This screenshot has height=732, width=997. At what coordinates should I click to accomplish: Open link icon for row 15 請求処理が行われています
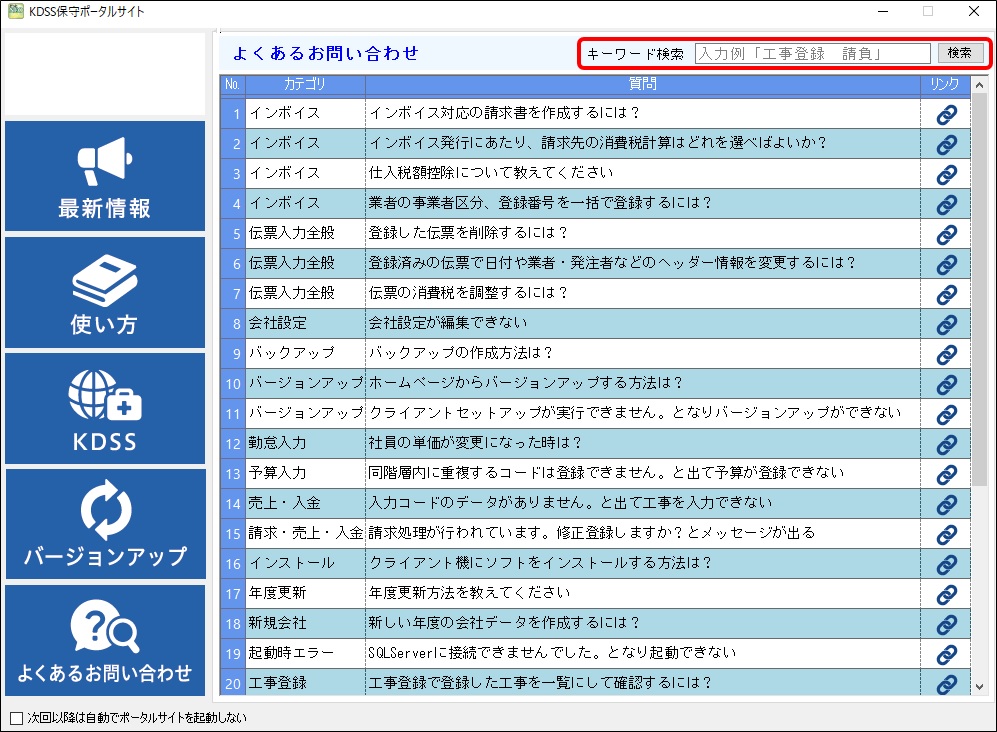pyautogui.click(x=946, y=534)
